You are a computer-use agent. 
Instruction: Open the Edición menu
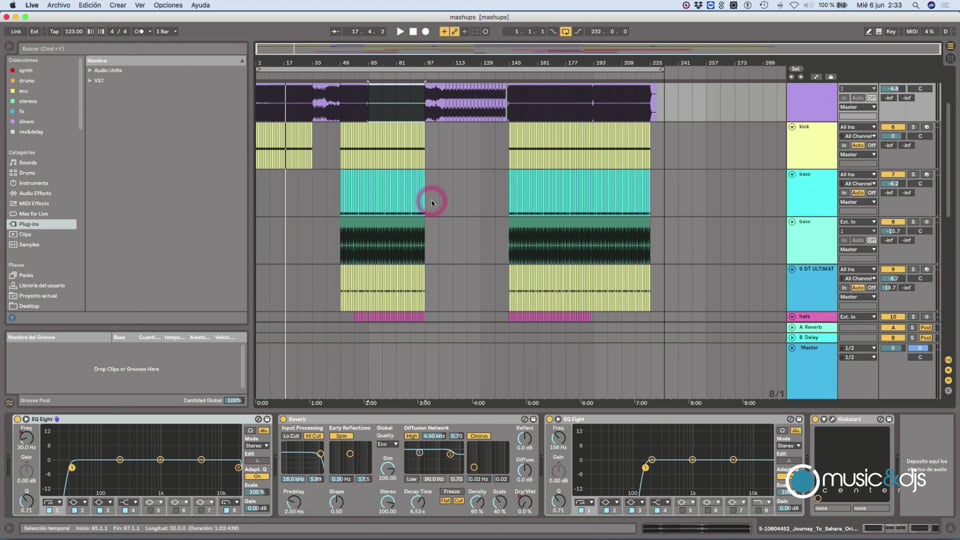89,5
